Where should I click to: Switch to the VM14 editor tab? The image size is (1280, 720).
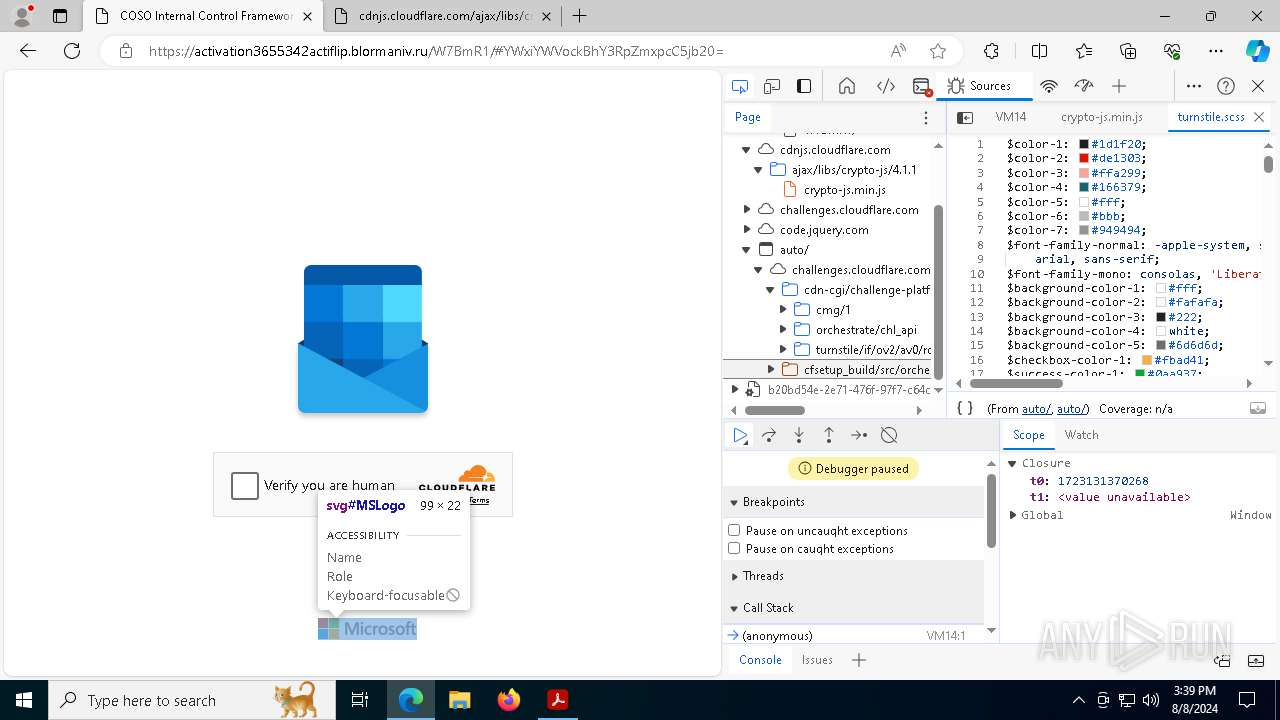(x=1011, y=117)
